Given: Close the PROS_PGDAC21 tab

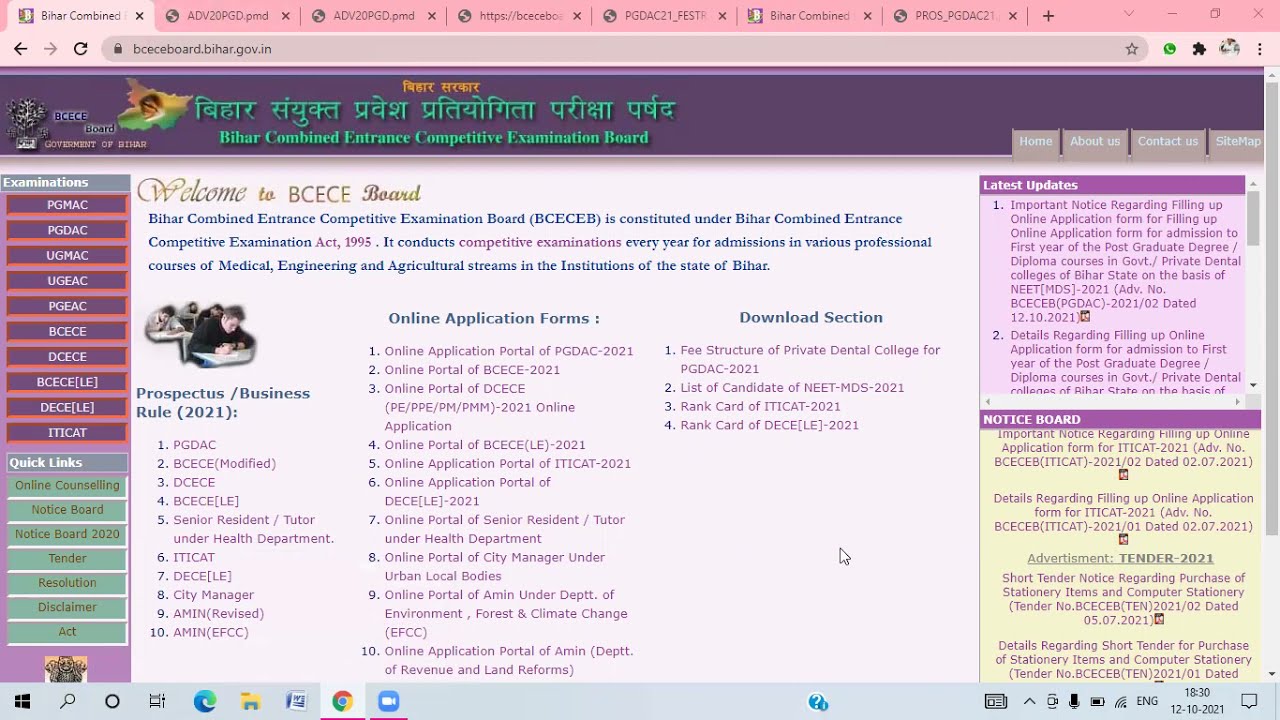Looking at the screenshot, I should pos(1013,16).
